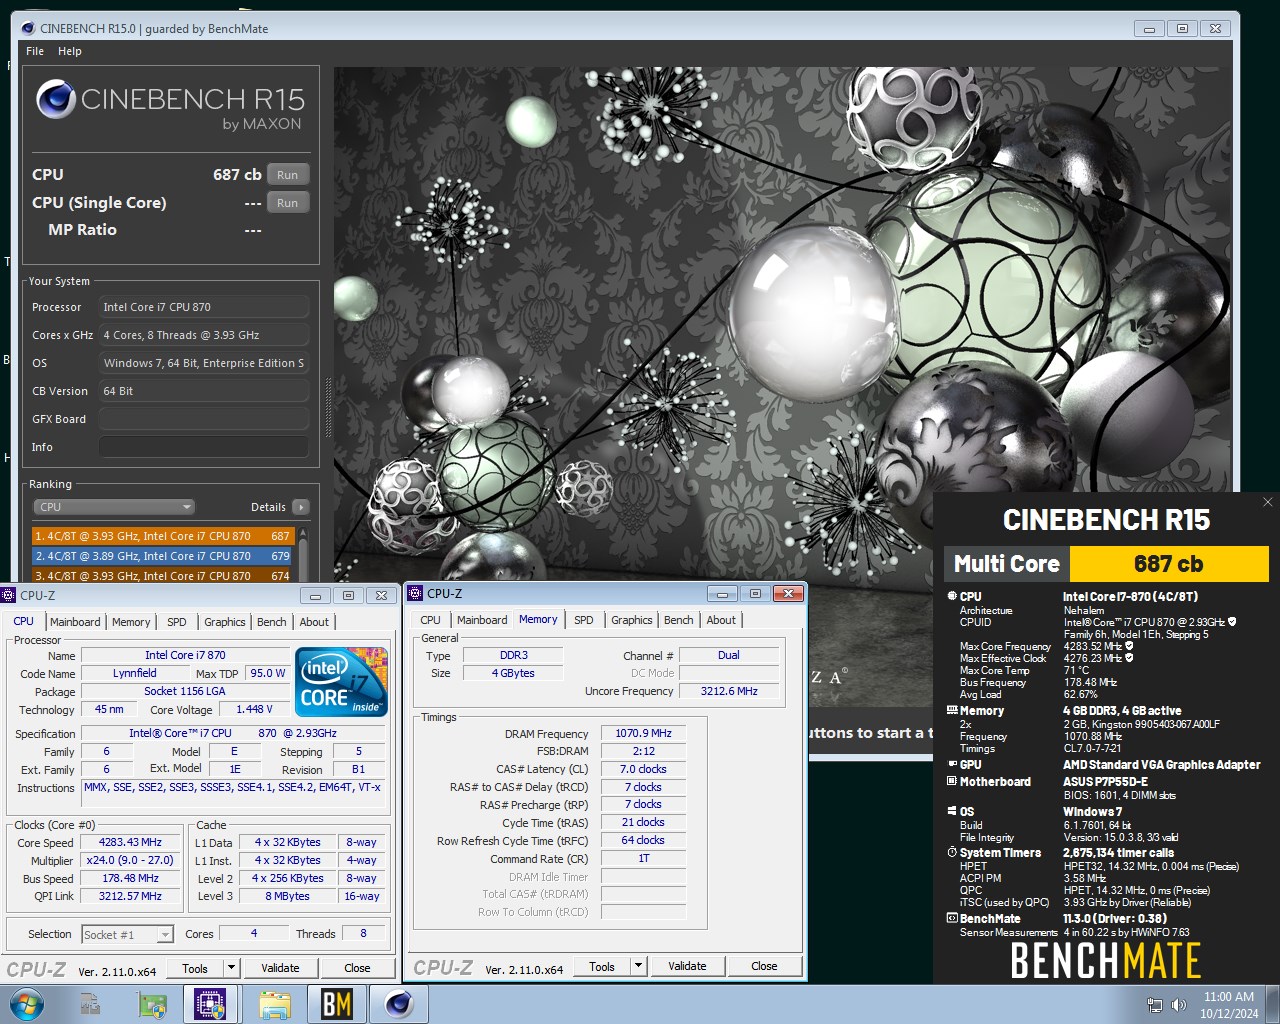Open Socket #1 selection dropdown
This screenshot has width=1280, height=1024.
point(128,934)
